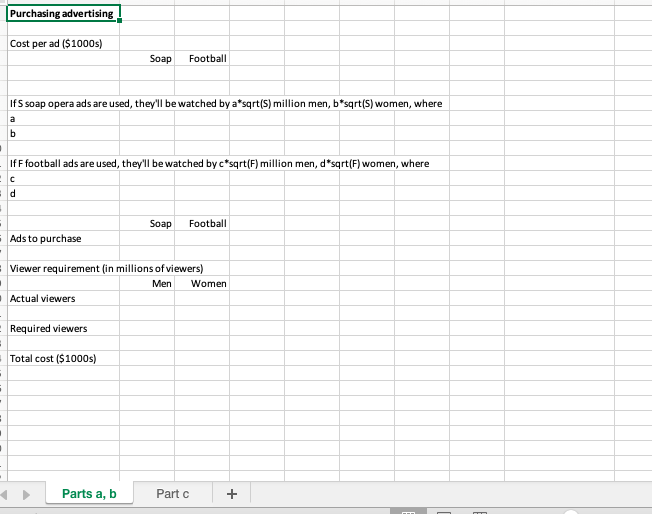Select the cell labeled c
This screenshot has width=652, height=514.
(63, 178)
